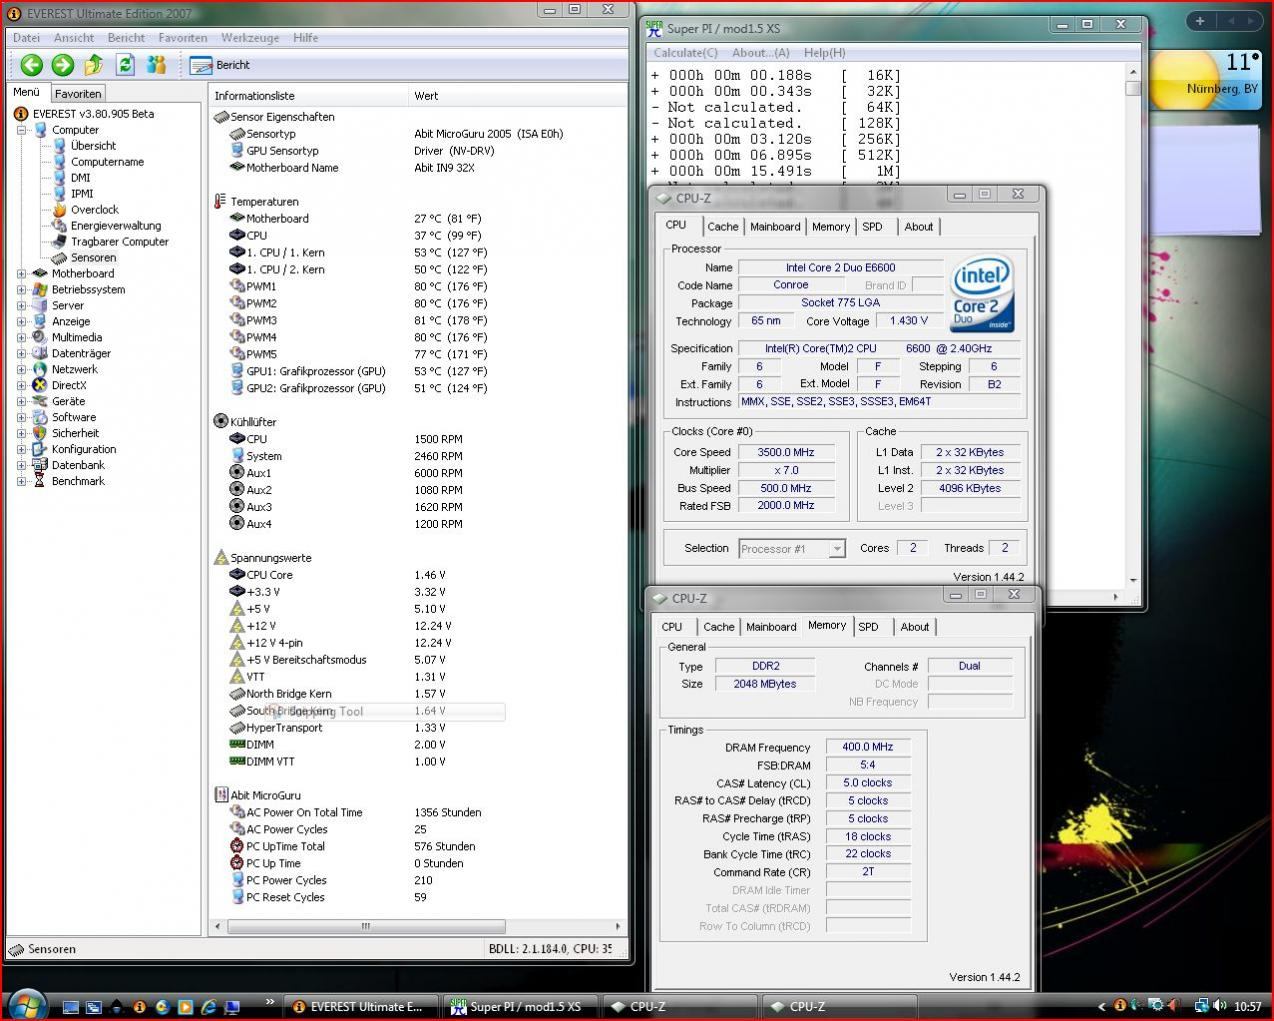Select DMI tree item
Image resolution: width=1274 pixels, height=1021 pixels.
(x=80, y=178)
